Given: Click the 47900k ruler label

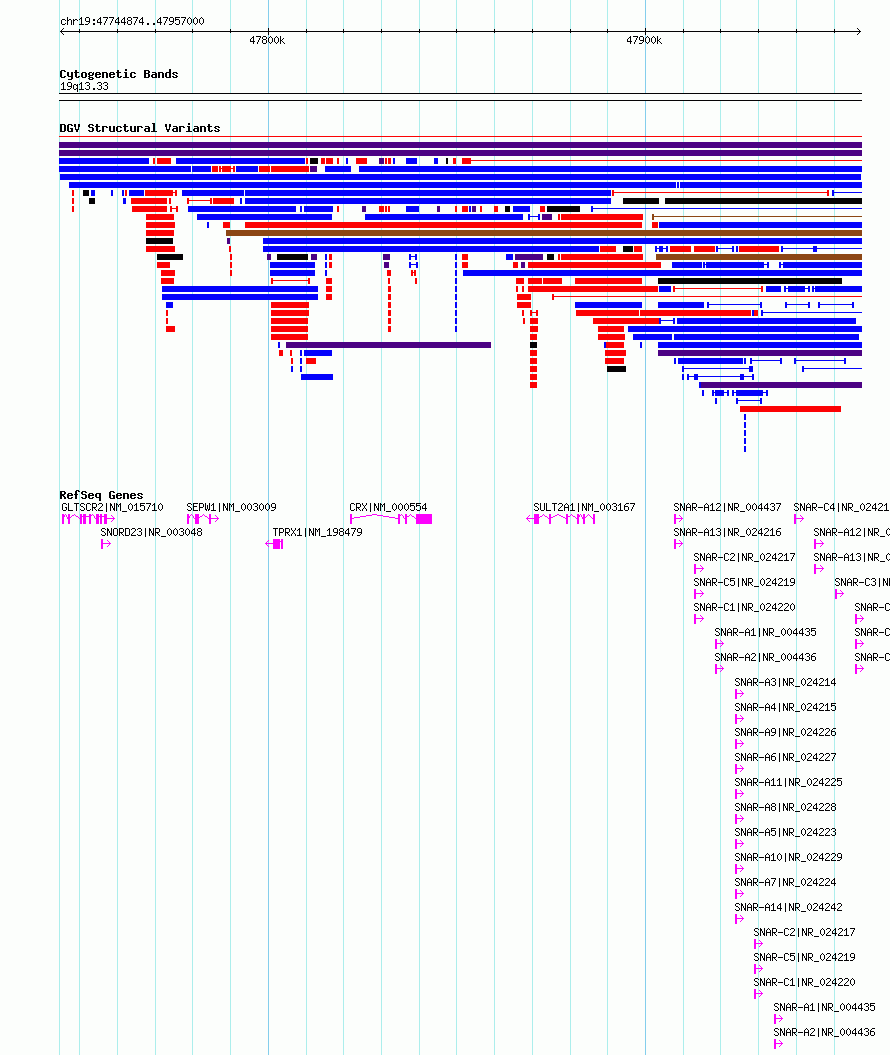Looking at the screenshot, I should click(644, 40).
